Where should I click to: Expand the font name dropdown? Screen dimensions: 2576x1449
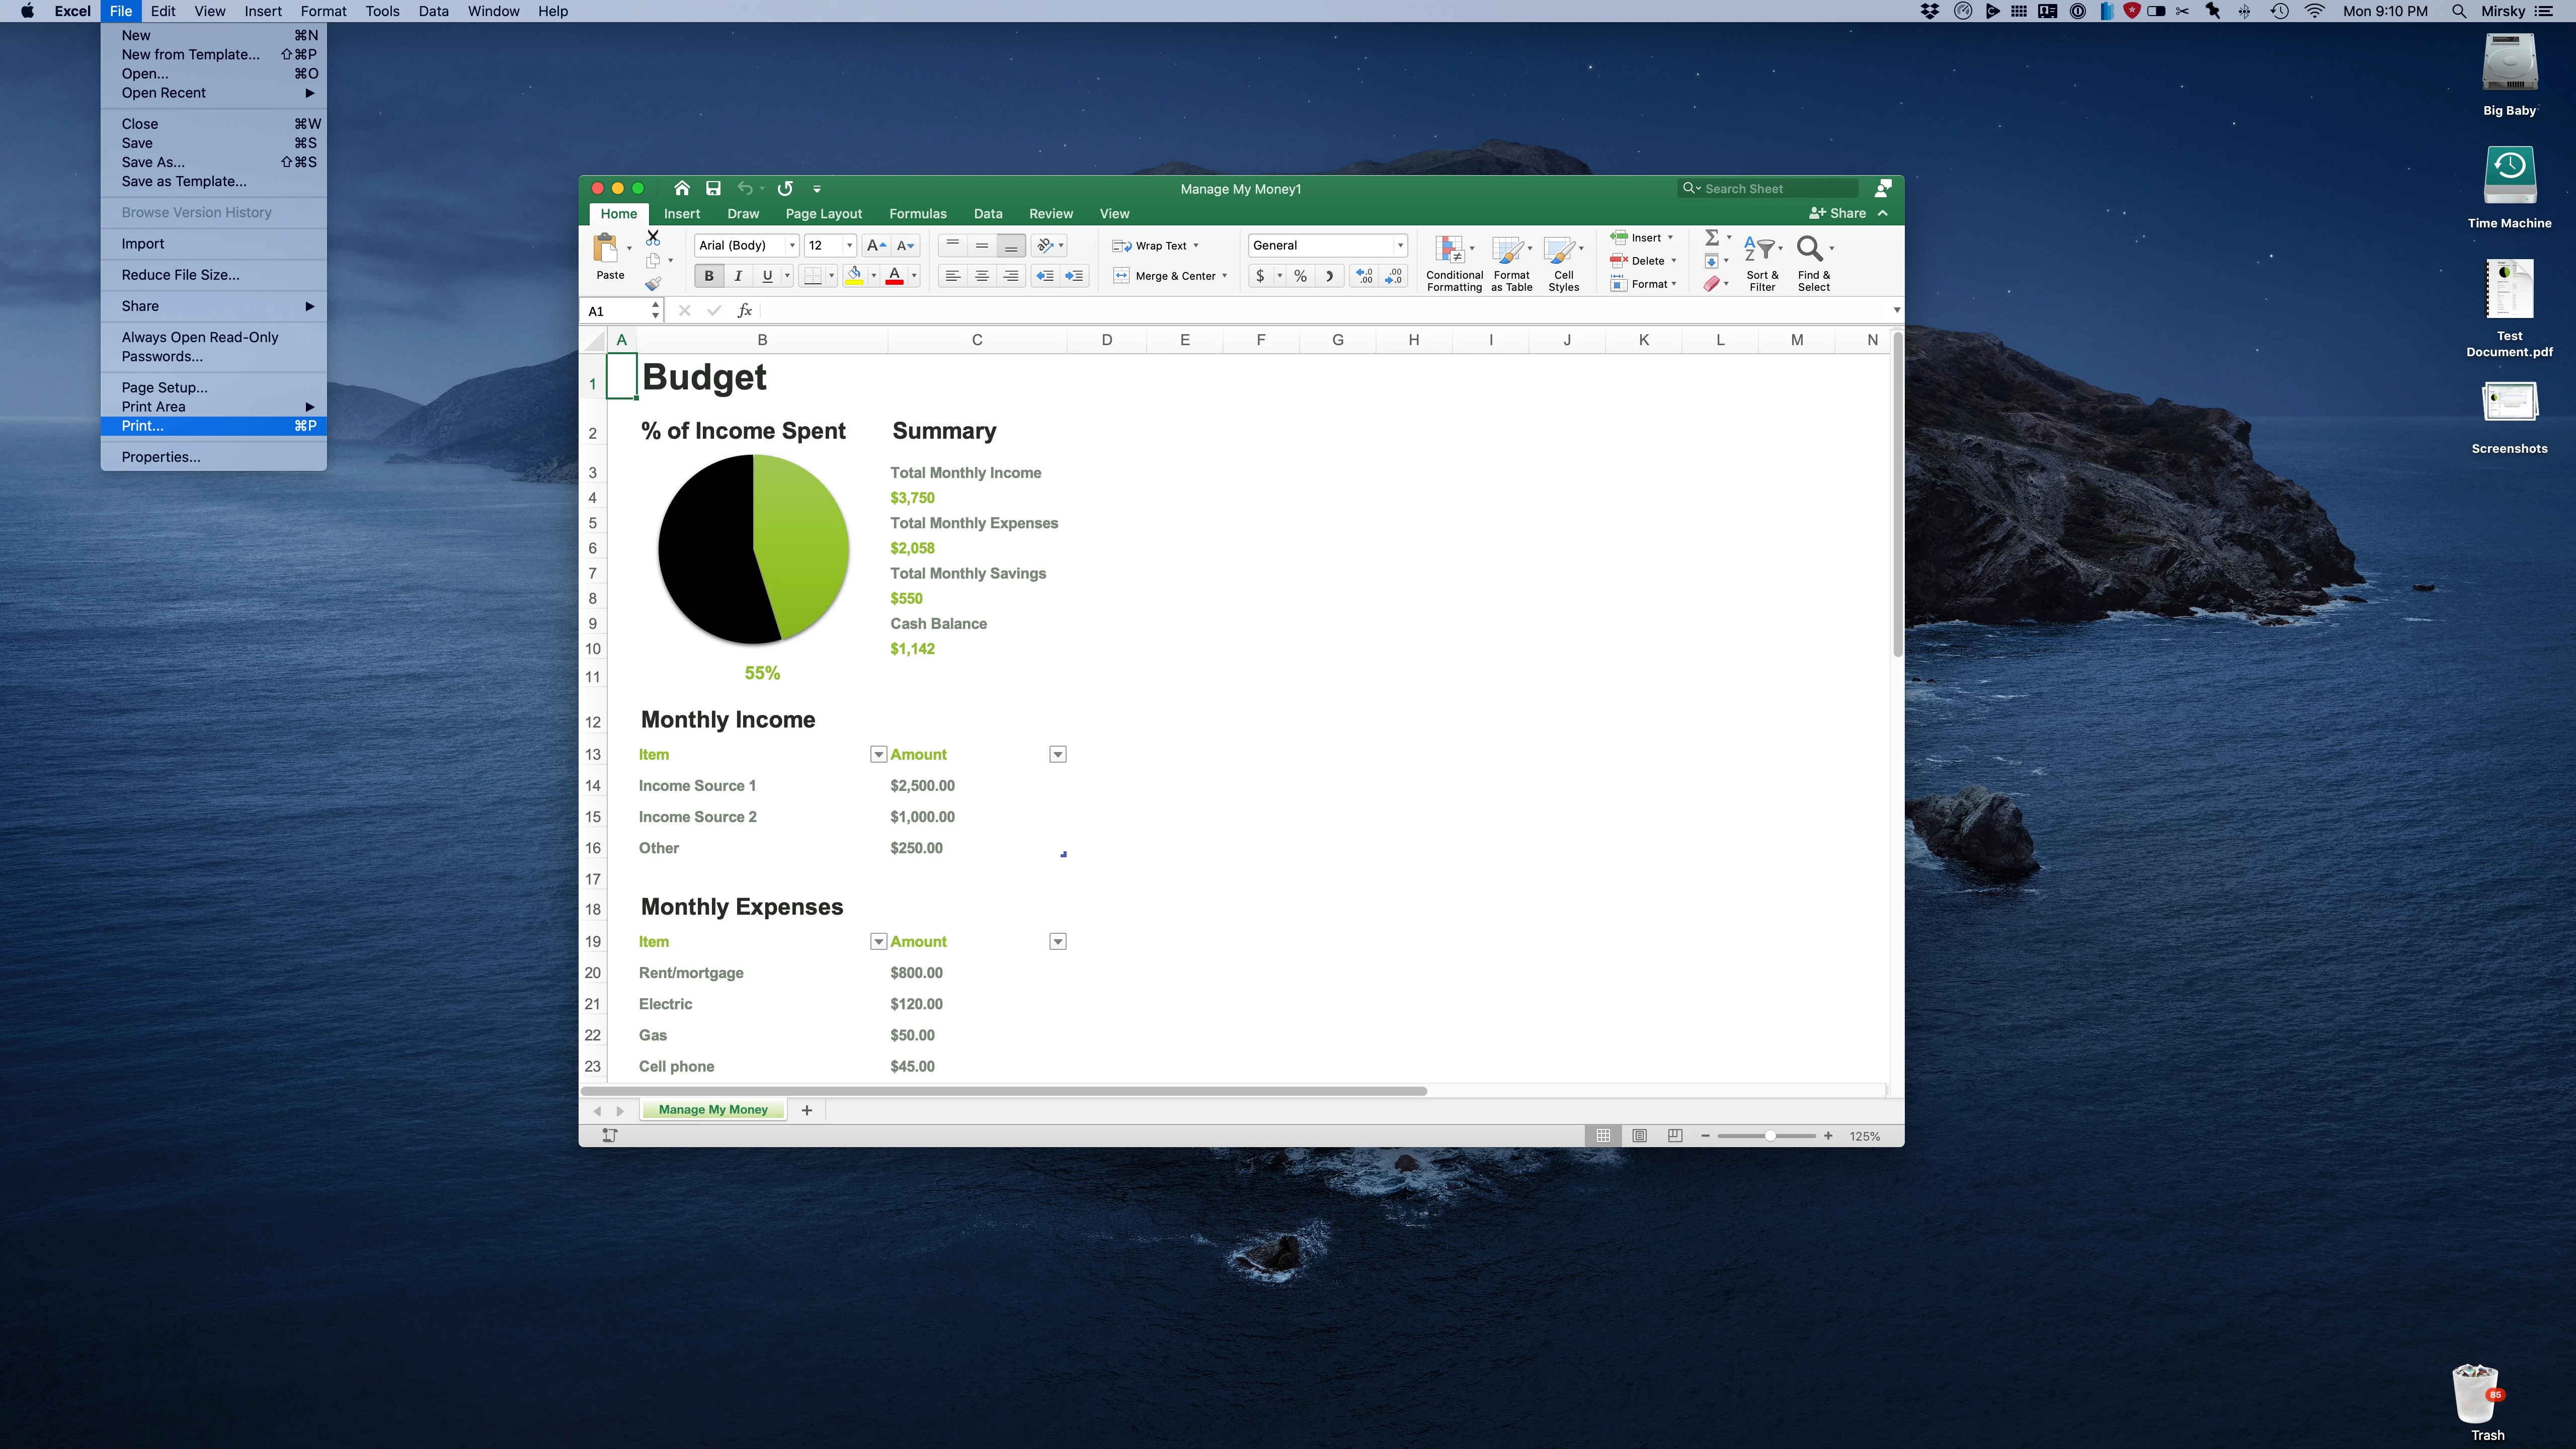pos(792,245)
